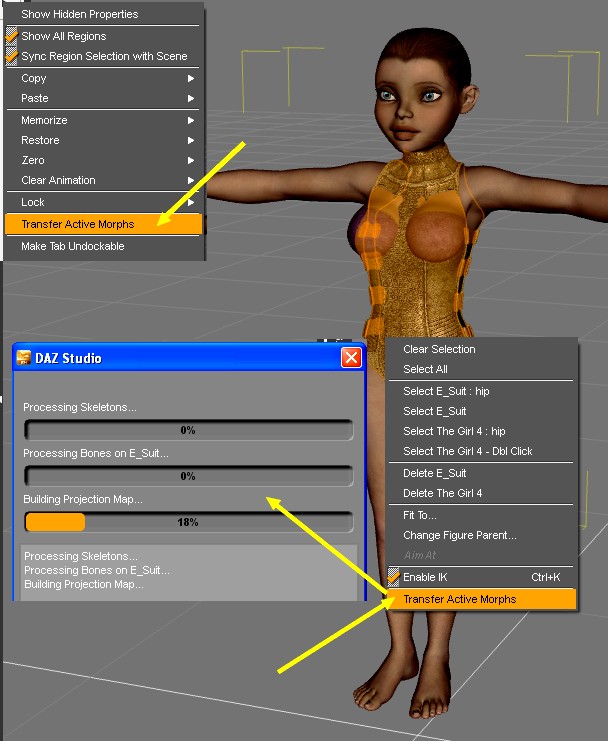Expand the Copy submenu

pyautogui.click(x=104, y=78)
